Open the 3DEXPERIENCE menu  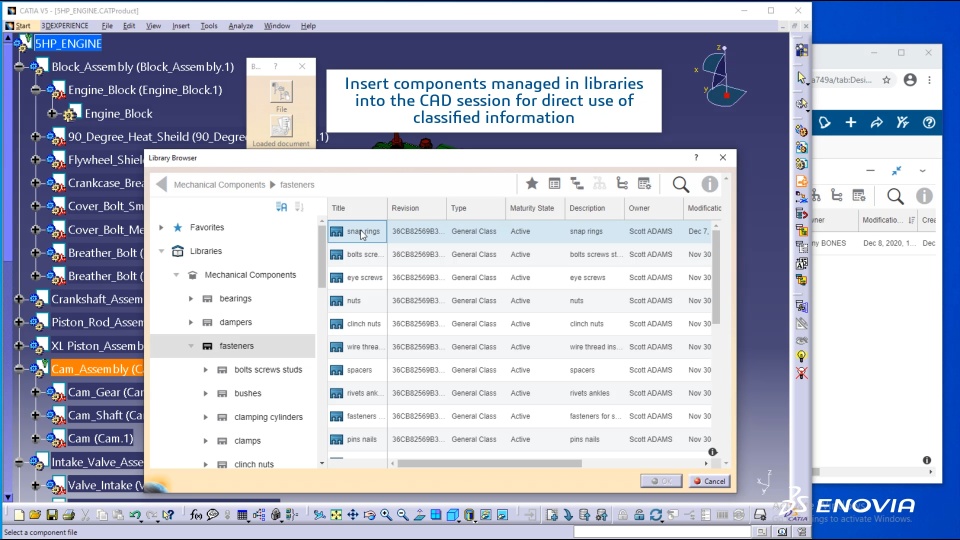pyautogui.click(x=65, y=26)
